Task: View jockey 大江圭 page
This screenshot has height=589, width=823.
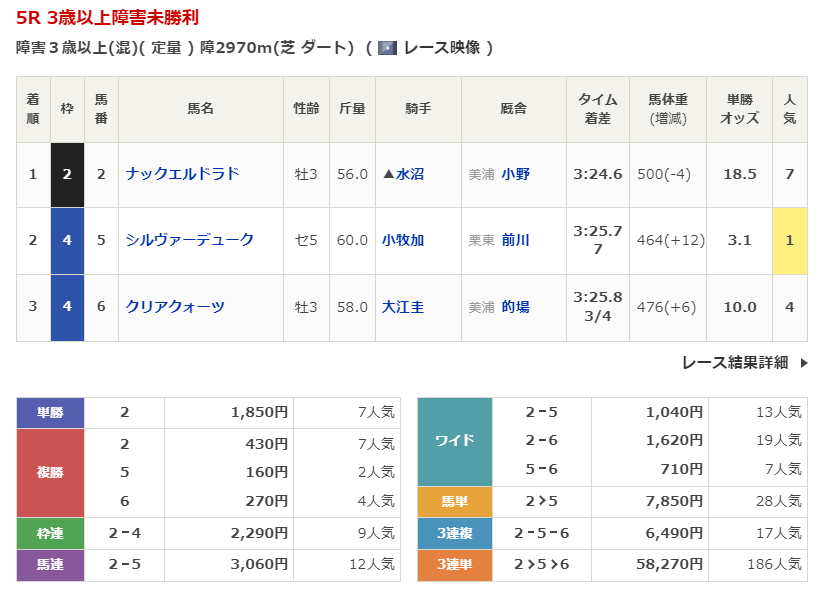Action: click(403, 307)
